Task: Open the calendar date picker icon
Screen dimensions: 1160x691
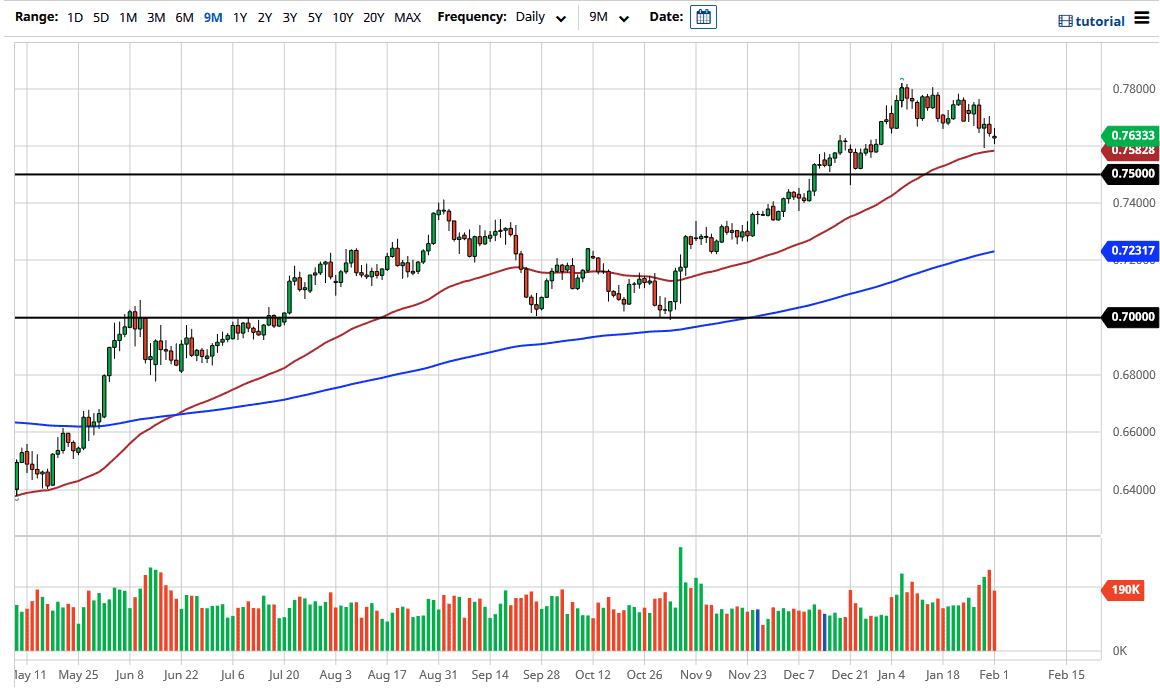Action: pyautogui.click(x=703, y=17)
